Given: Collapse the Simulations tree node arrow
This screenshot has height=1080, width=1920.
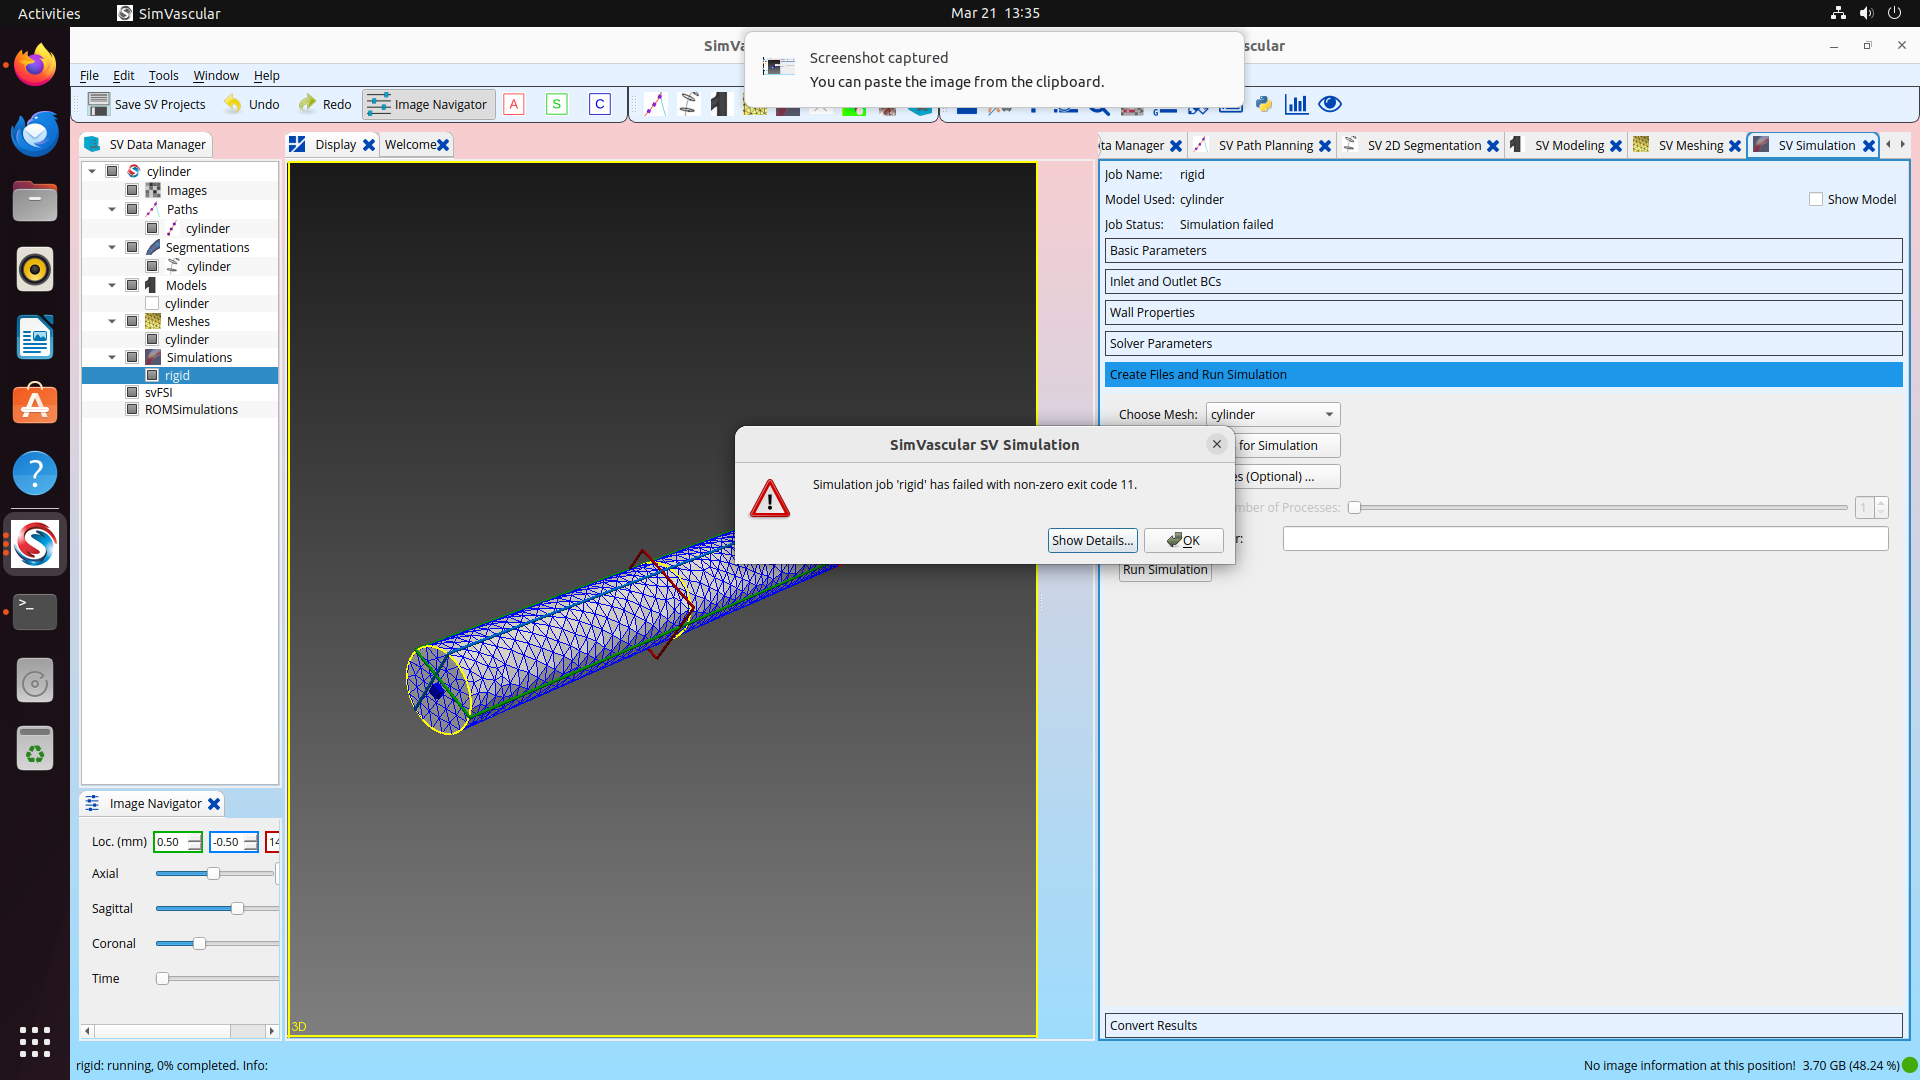Looking at the screenshot, I should click(112, 357).
